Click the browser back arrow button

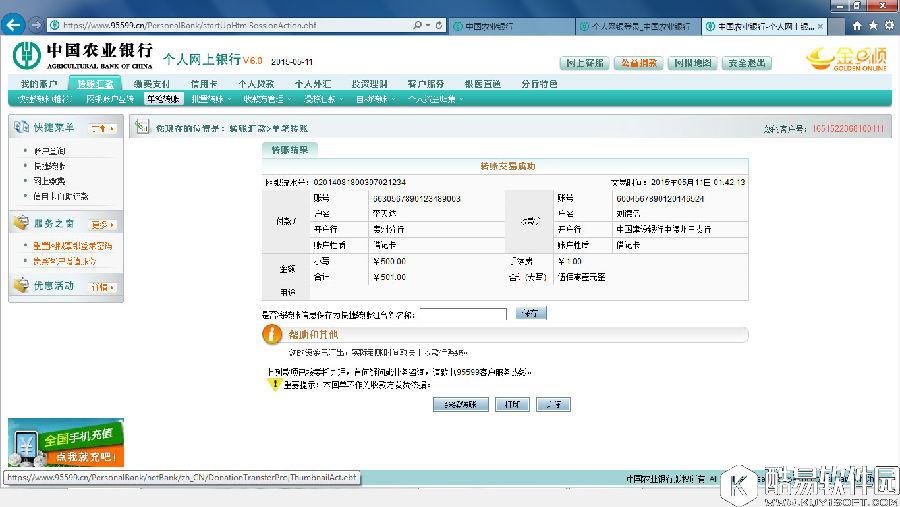[13, 25]
